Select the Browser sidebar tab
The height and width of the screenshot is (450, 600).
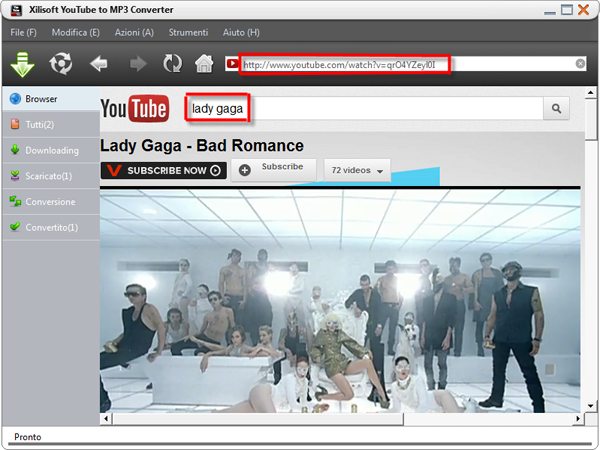click(51, 99)
